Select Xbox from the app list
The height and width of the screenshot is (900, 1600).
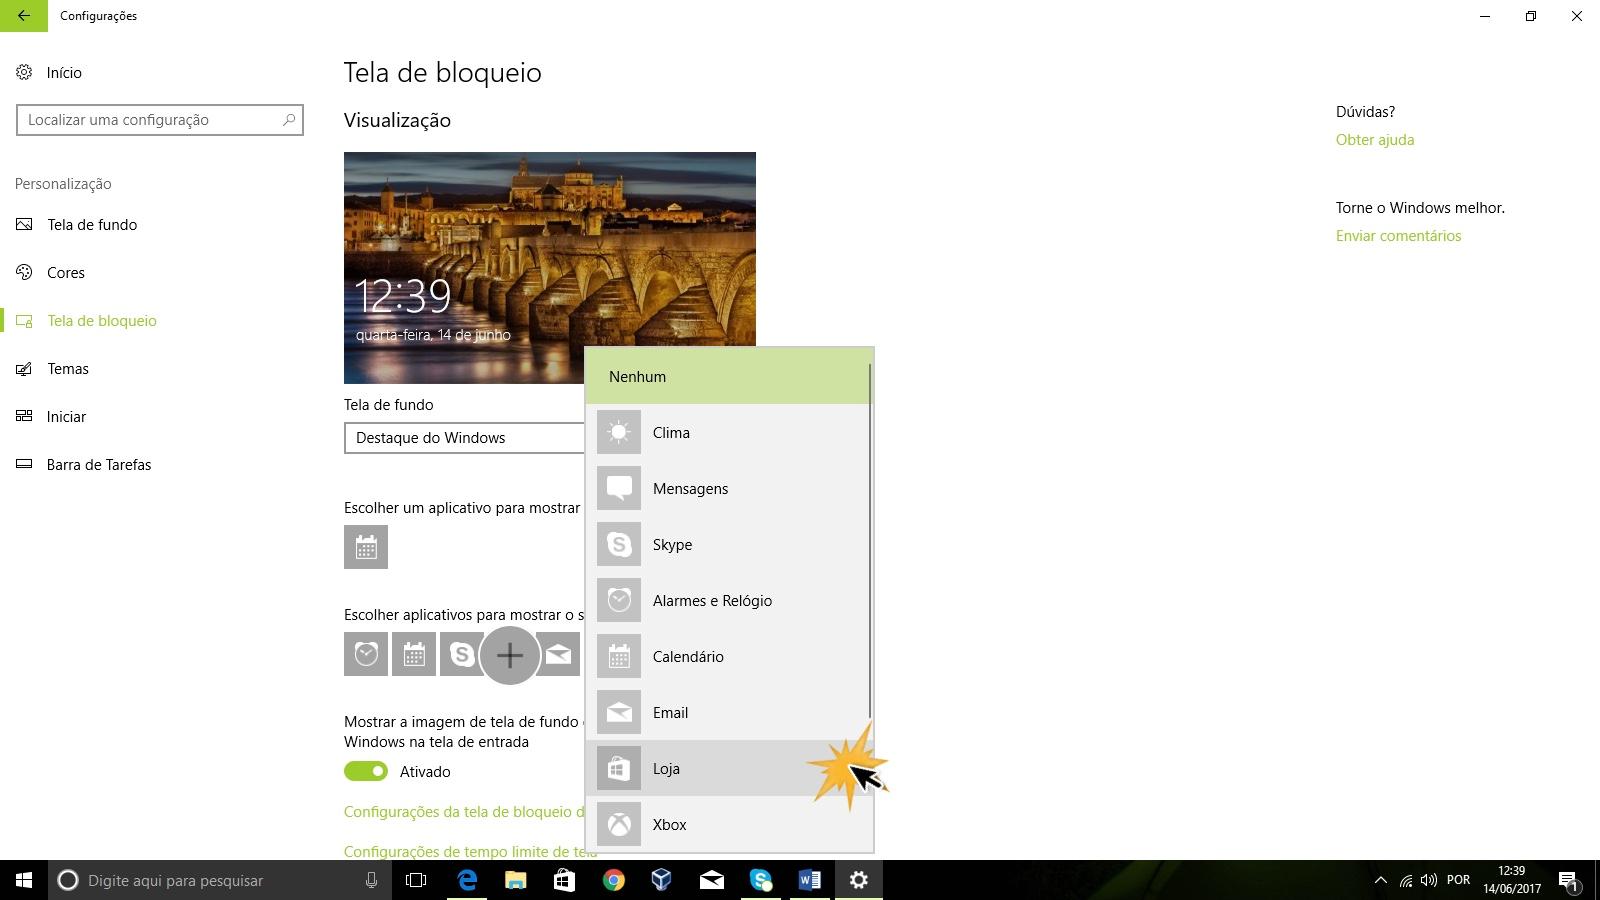click(x=728, y=825)
